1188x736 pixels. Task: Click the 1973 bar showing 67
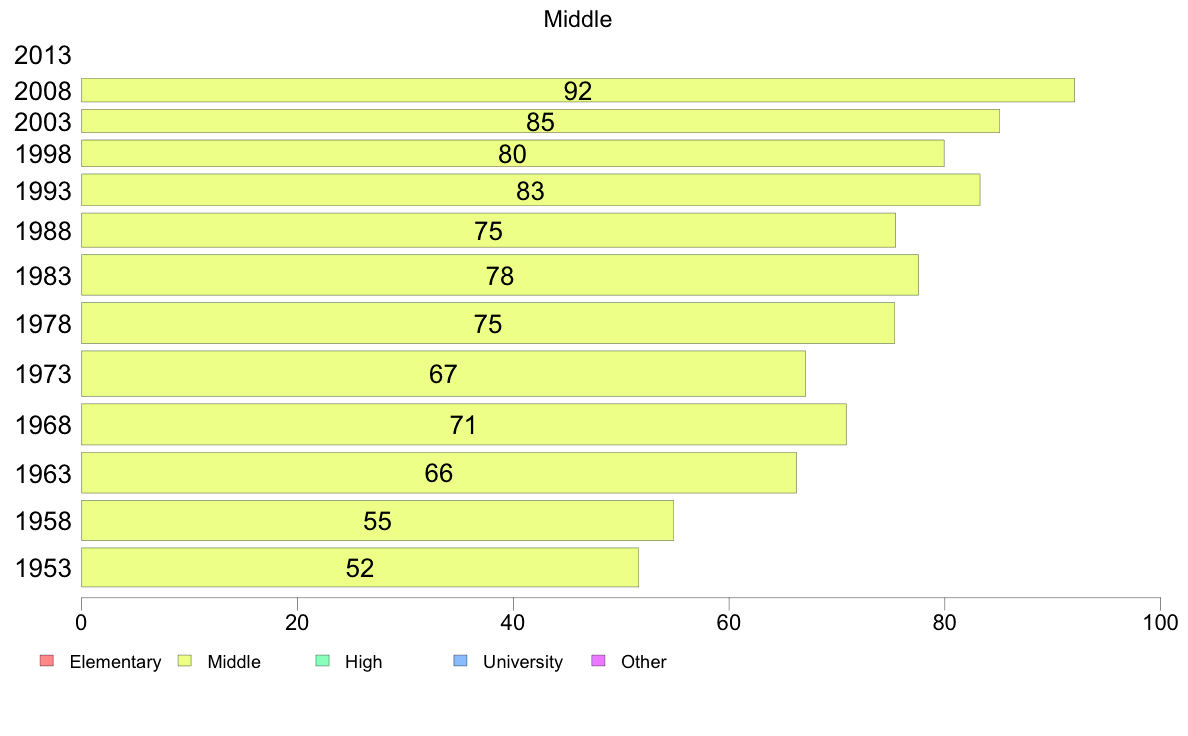[x=443, y=374]
